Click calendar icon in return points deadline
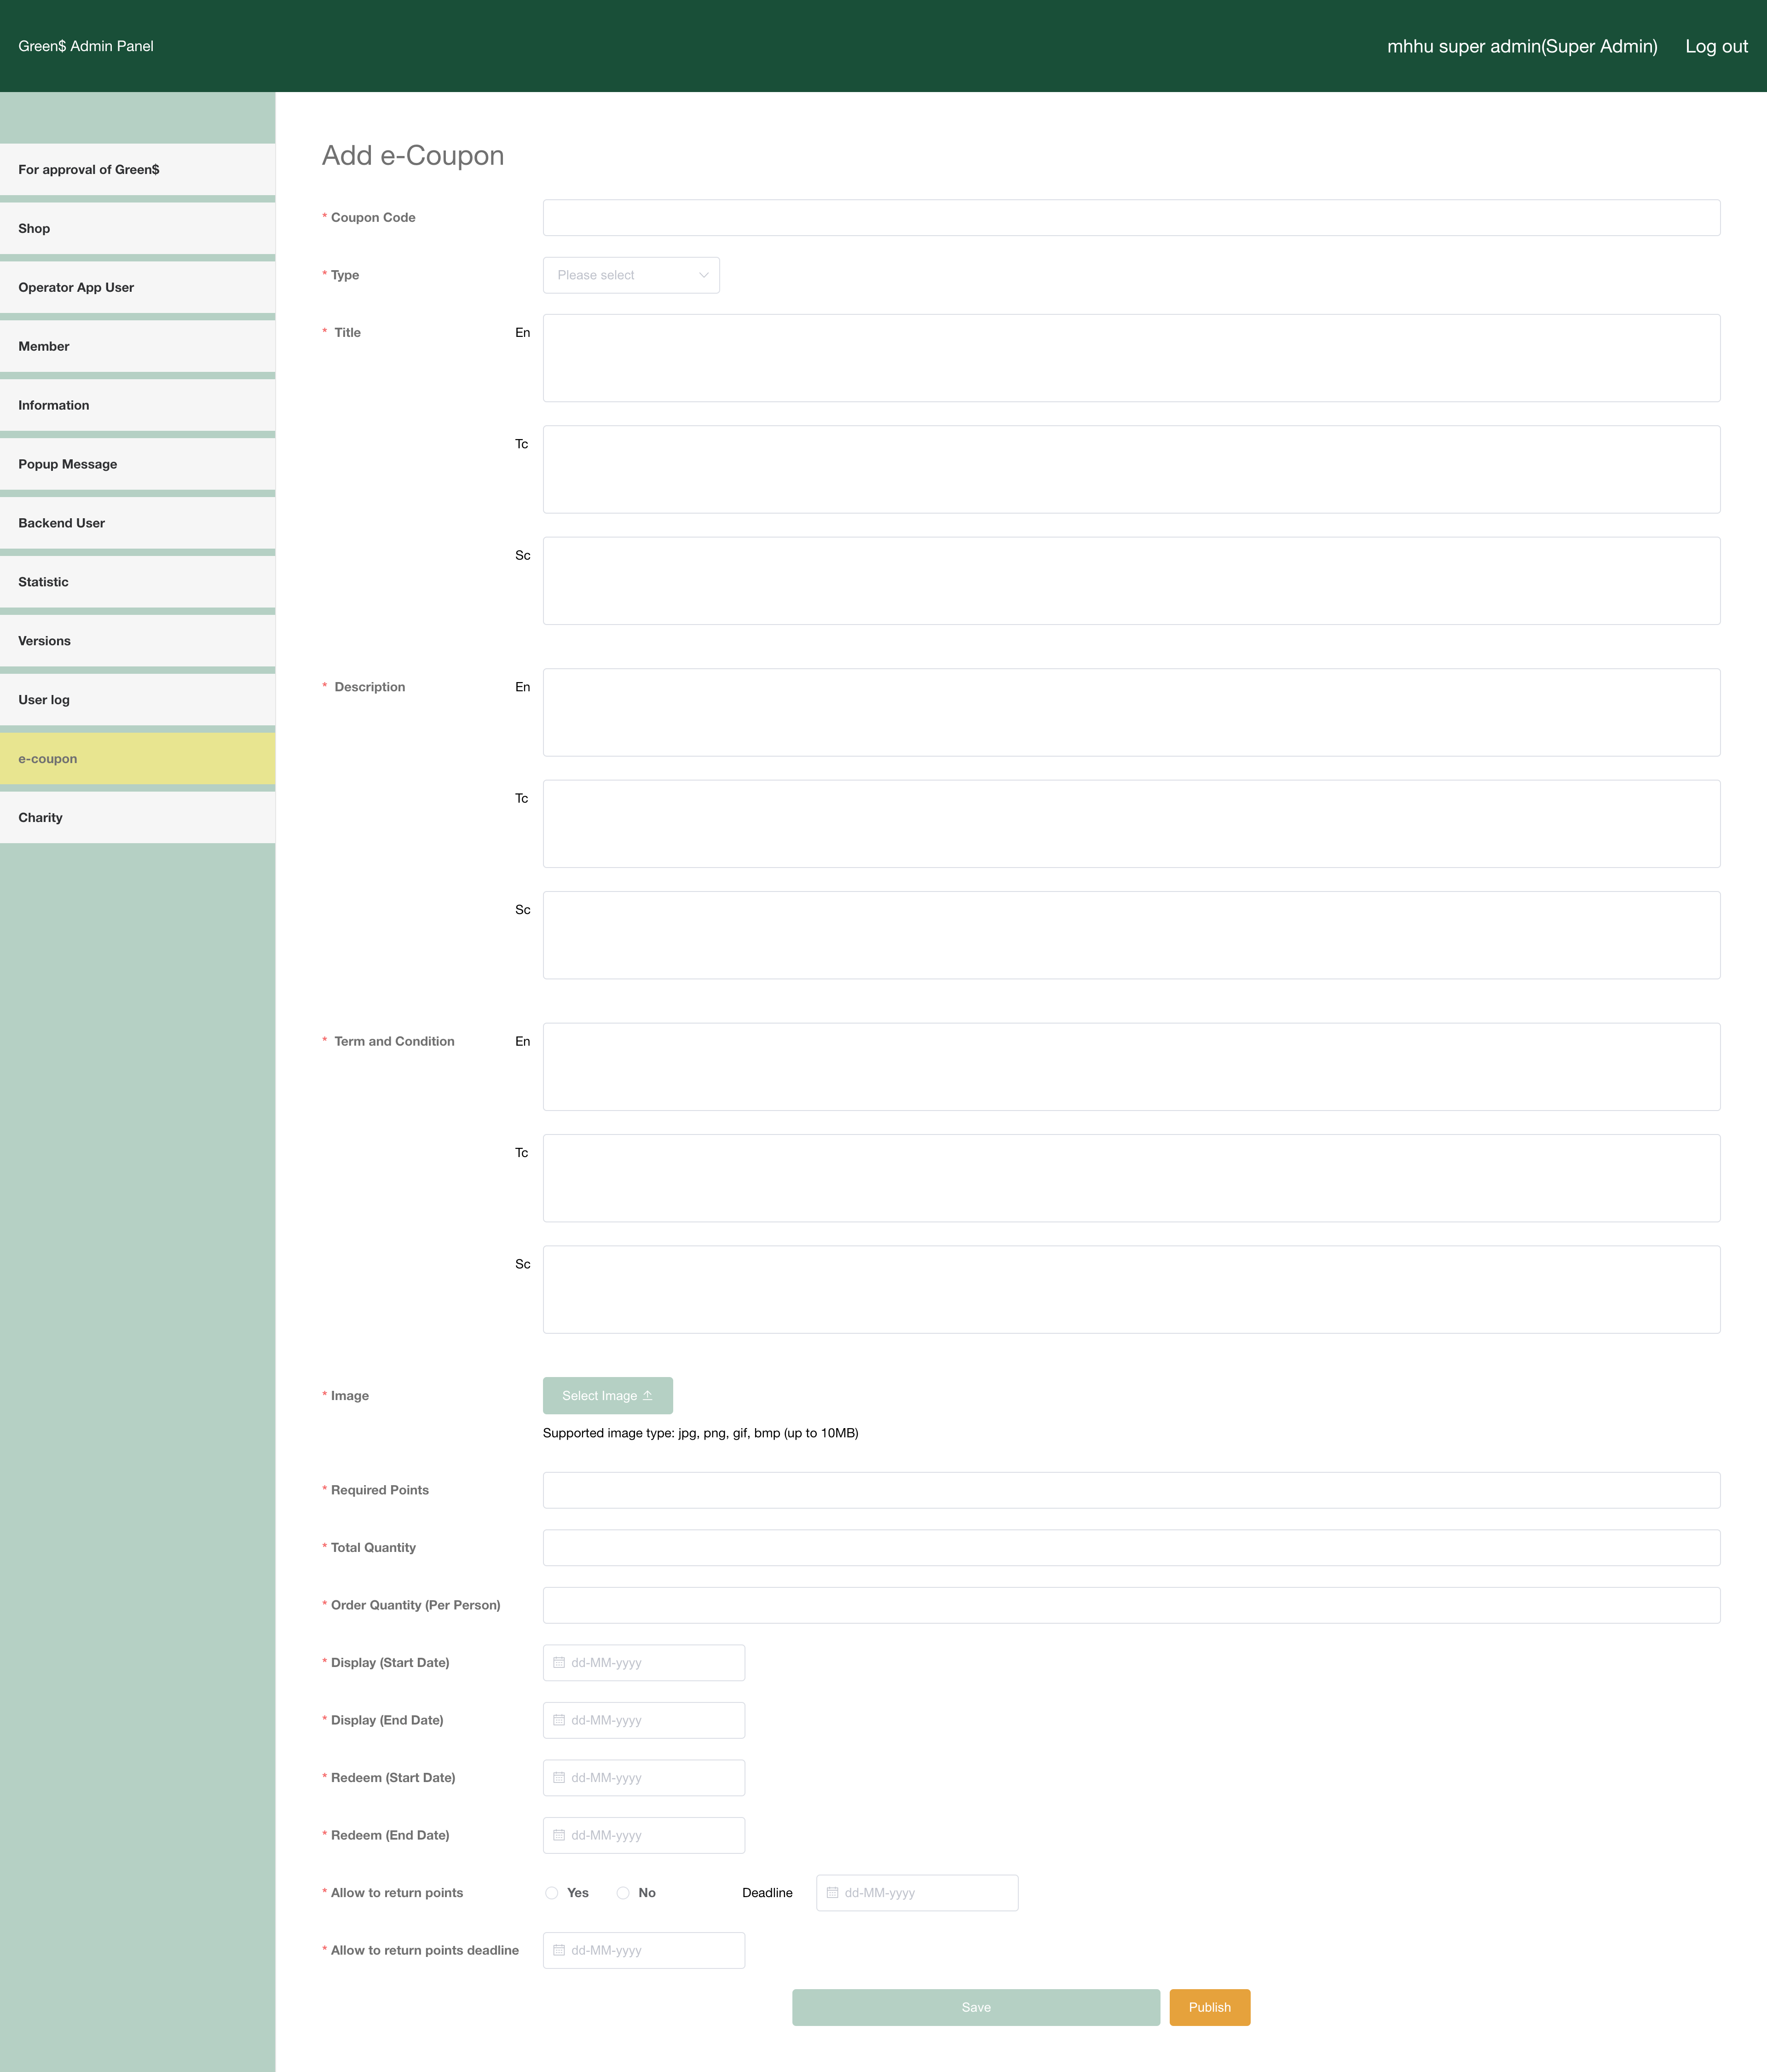This screenshot has width=1767, height=2072. 559,1950
